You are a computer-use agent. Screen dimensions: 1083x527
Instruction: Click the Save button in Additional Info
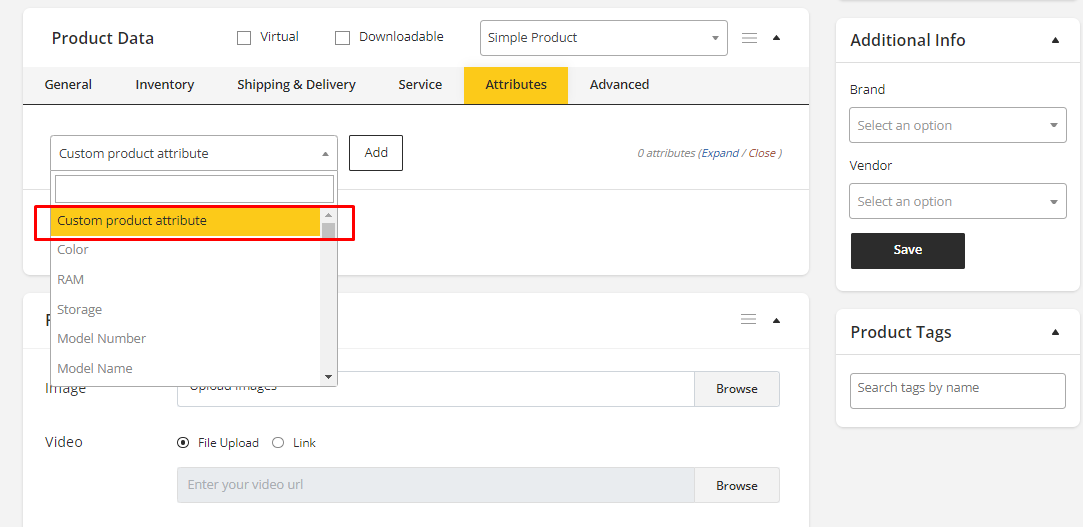(x=907, y=250)
